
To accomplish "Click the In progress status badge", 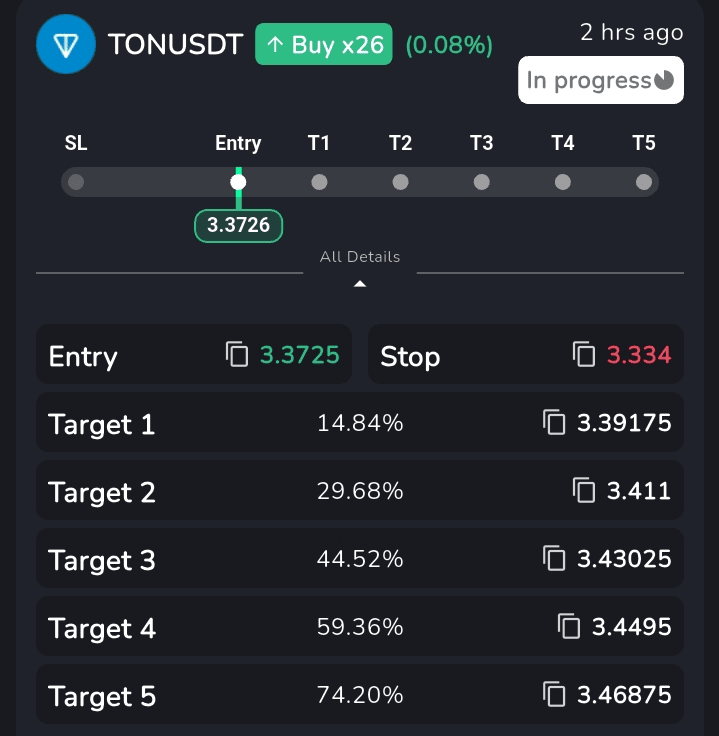I will pos(600,80).
